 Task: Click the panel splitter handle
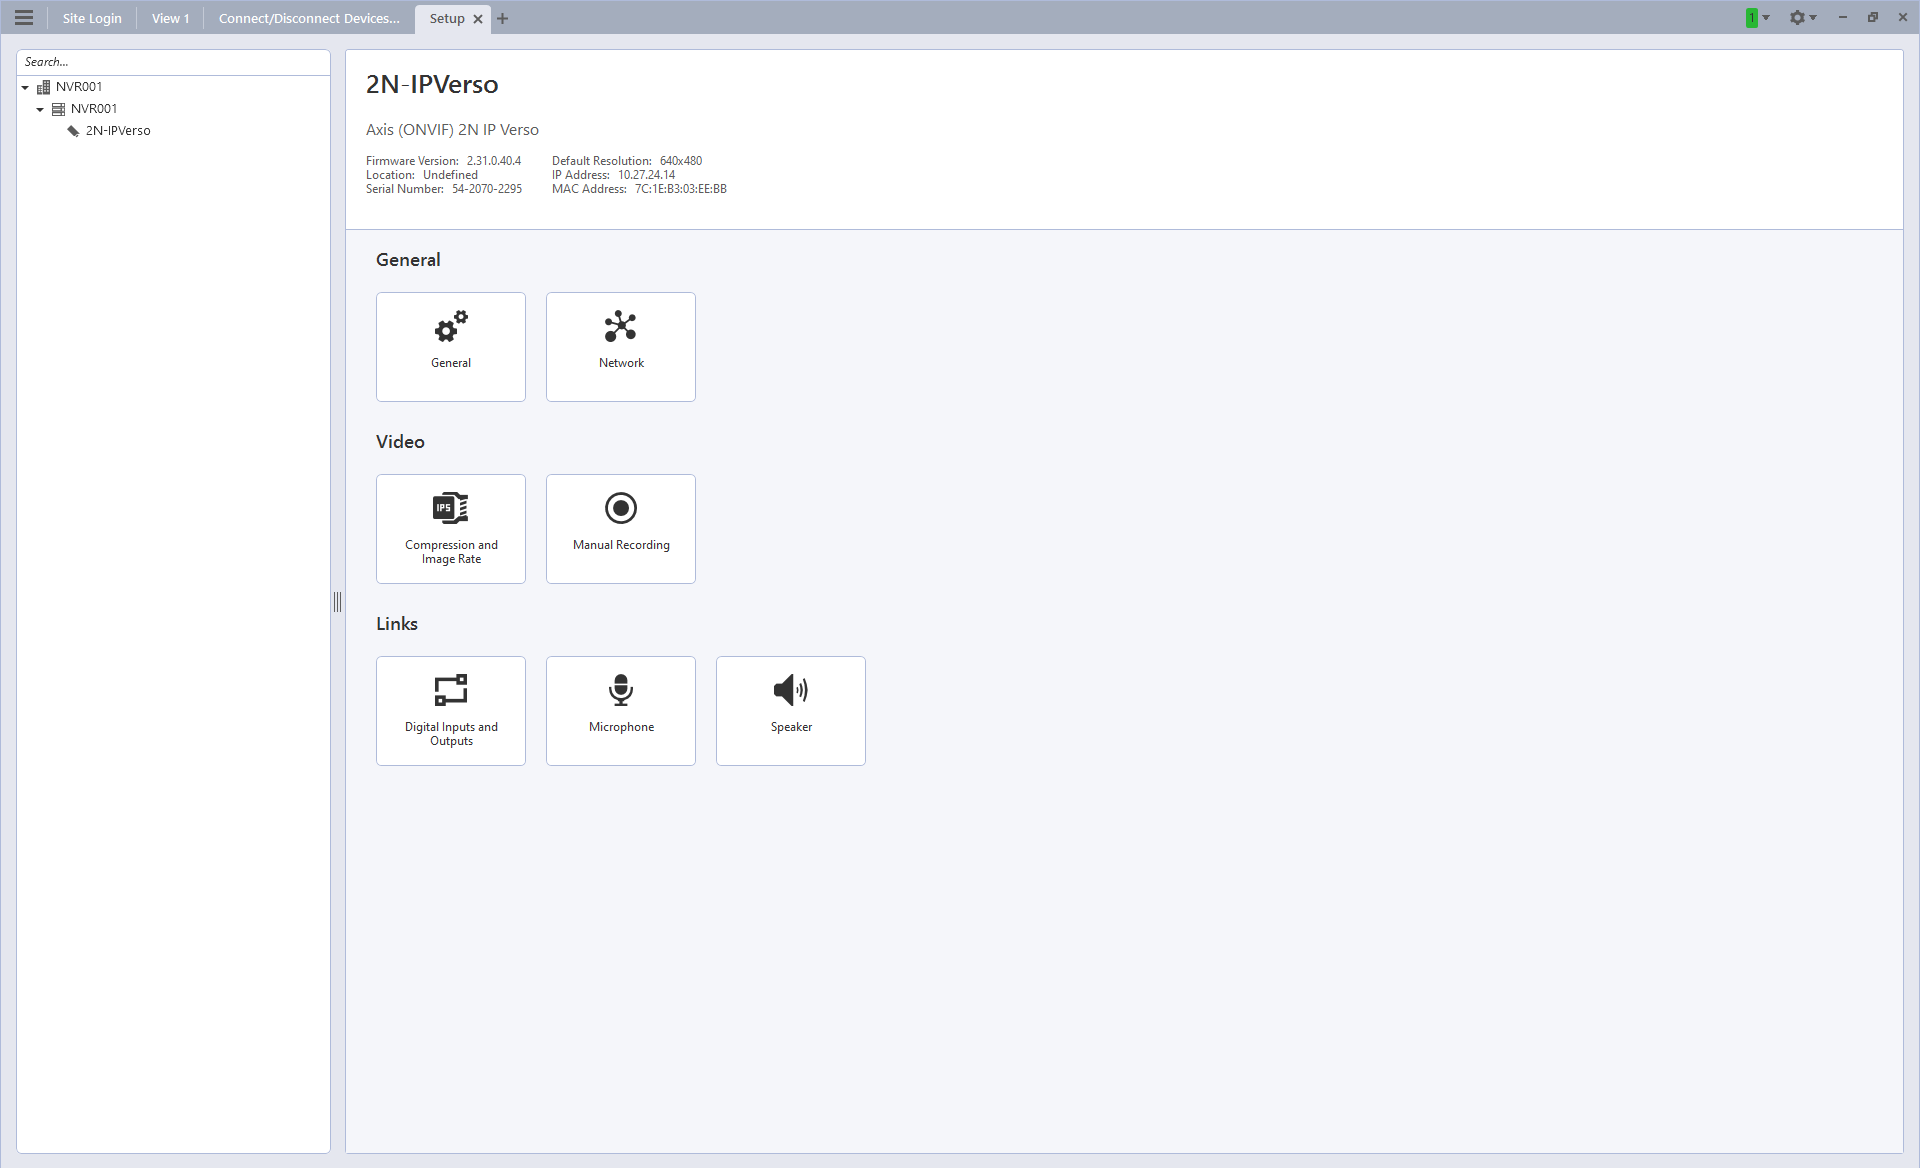pyautogui.click(x=337, y=601)
